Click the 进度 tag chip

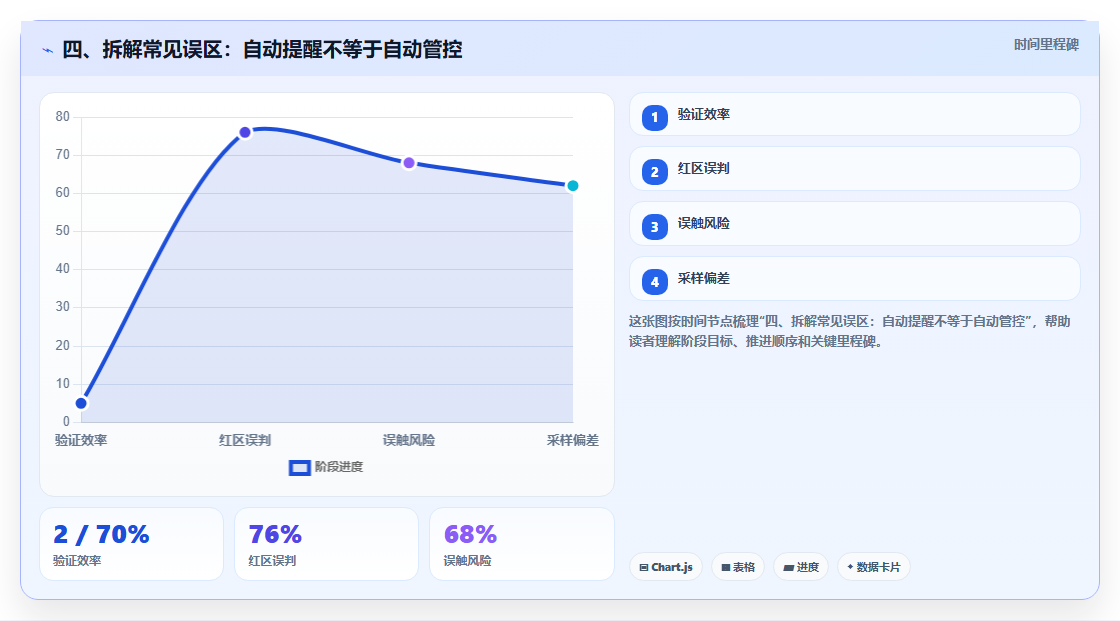coord(801,567)
